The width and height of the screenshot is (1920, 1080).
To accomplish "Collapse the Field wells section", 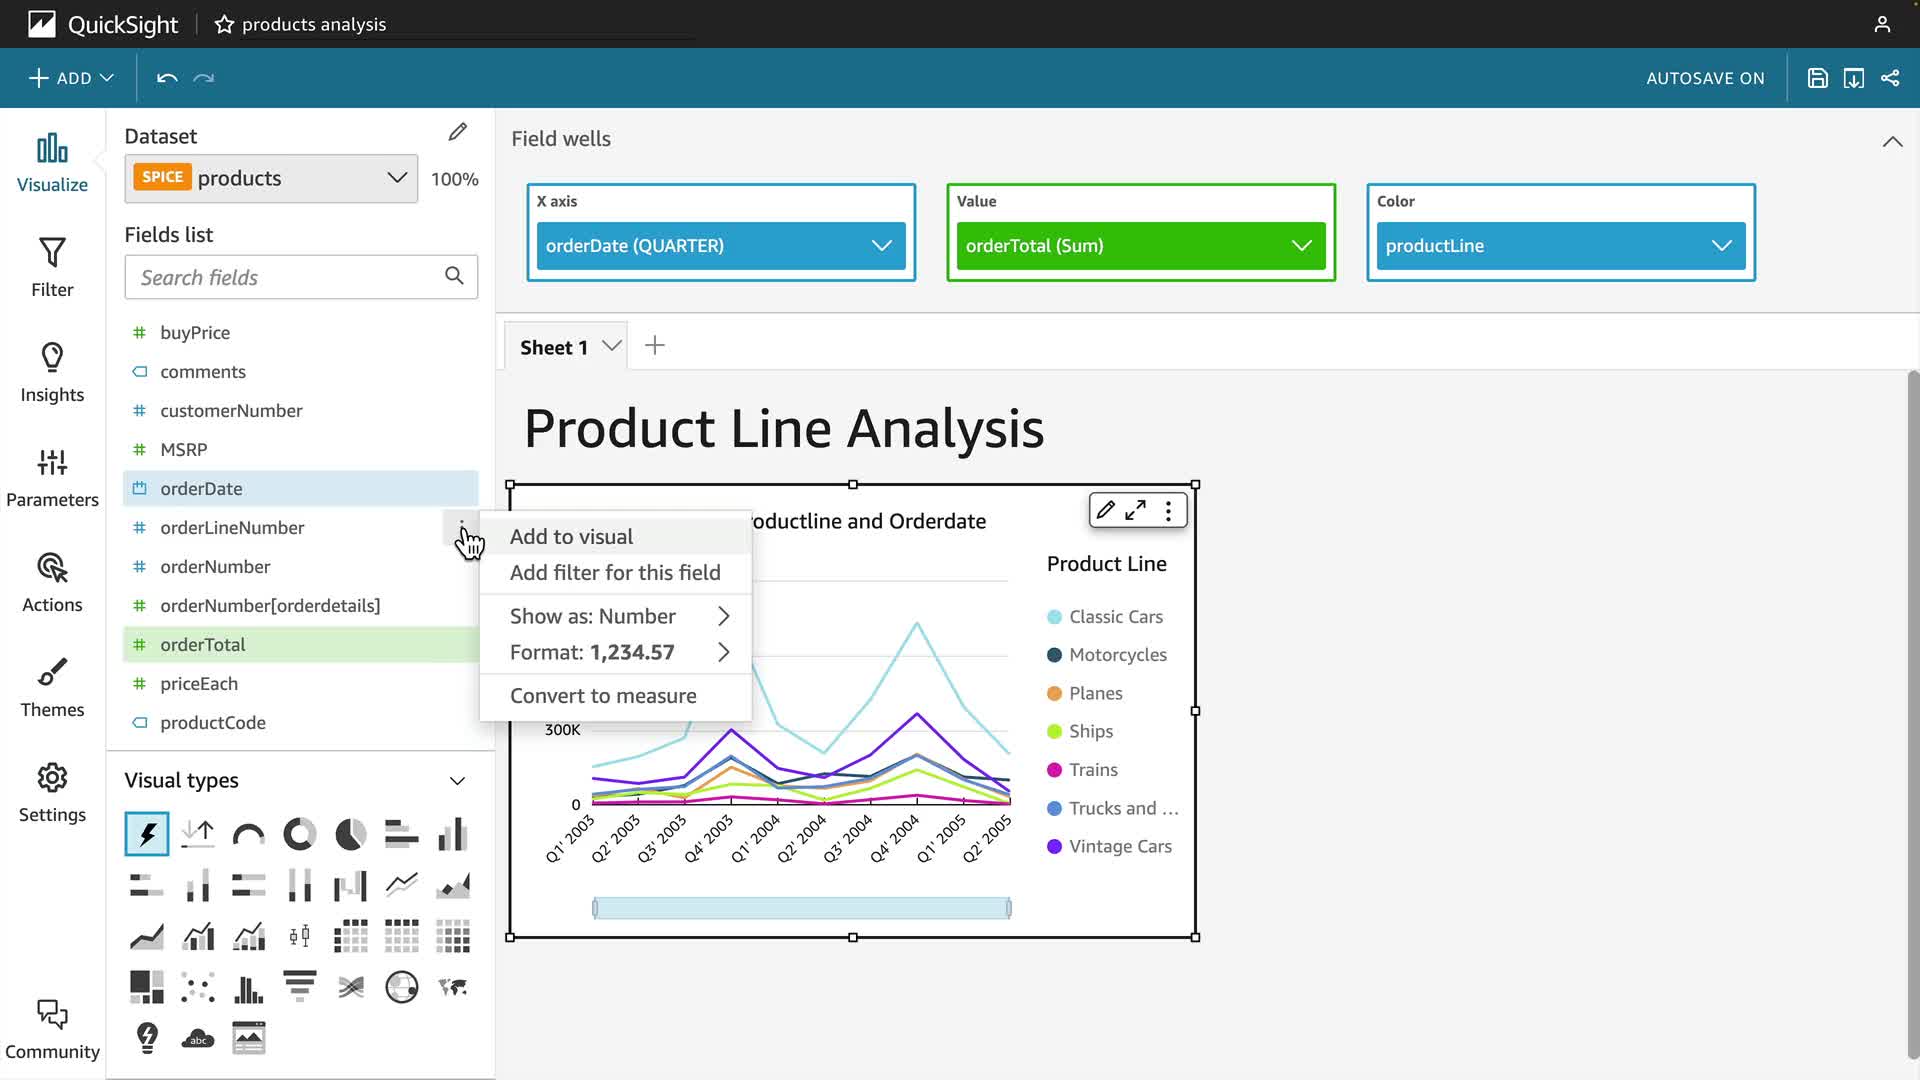I will 1892,141.
